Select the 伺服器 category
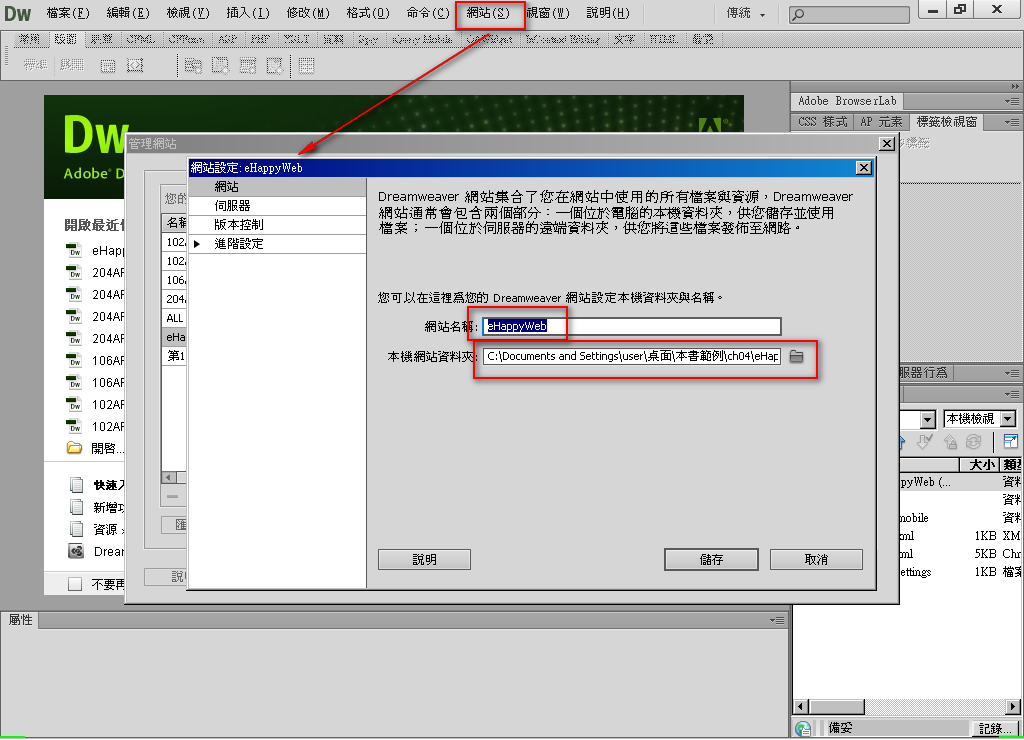This screenshot has width=1024, height=740. click(277, 206)
